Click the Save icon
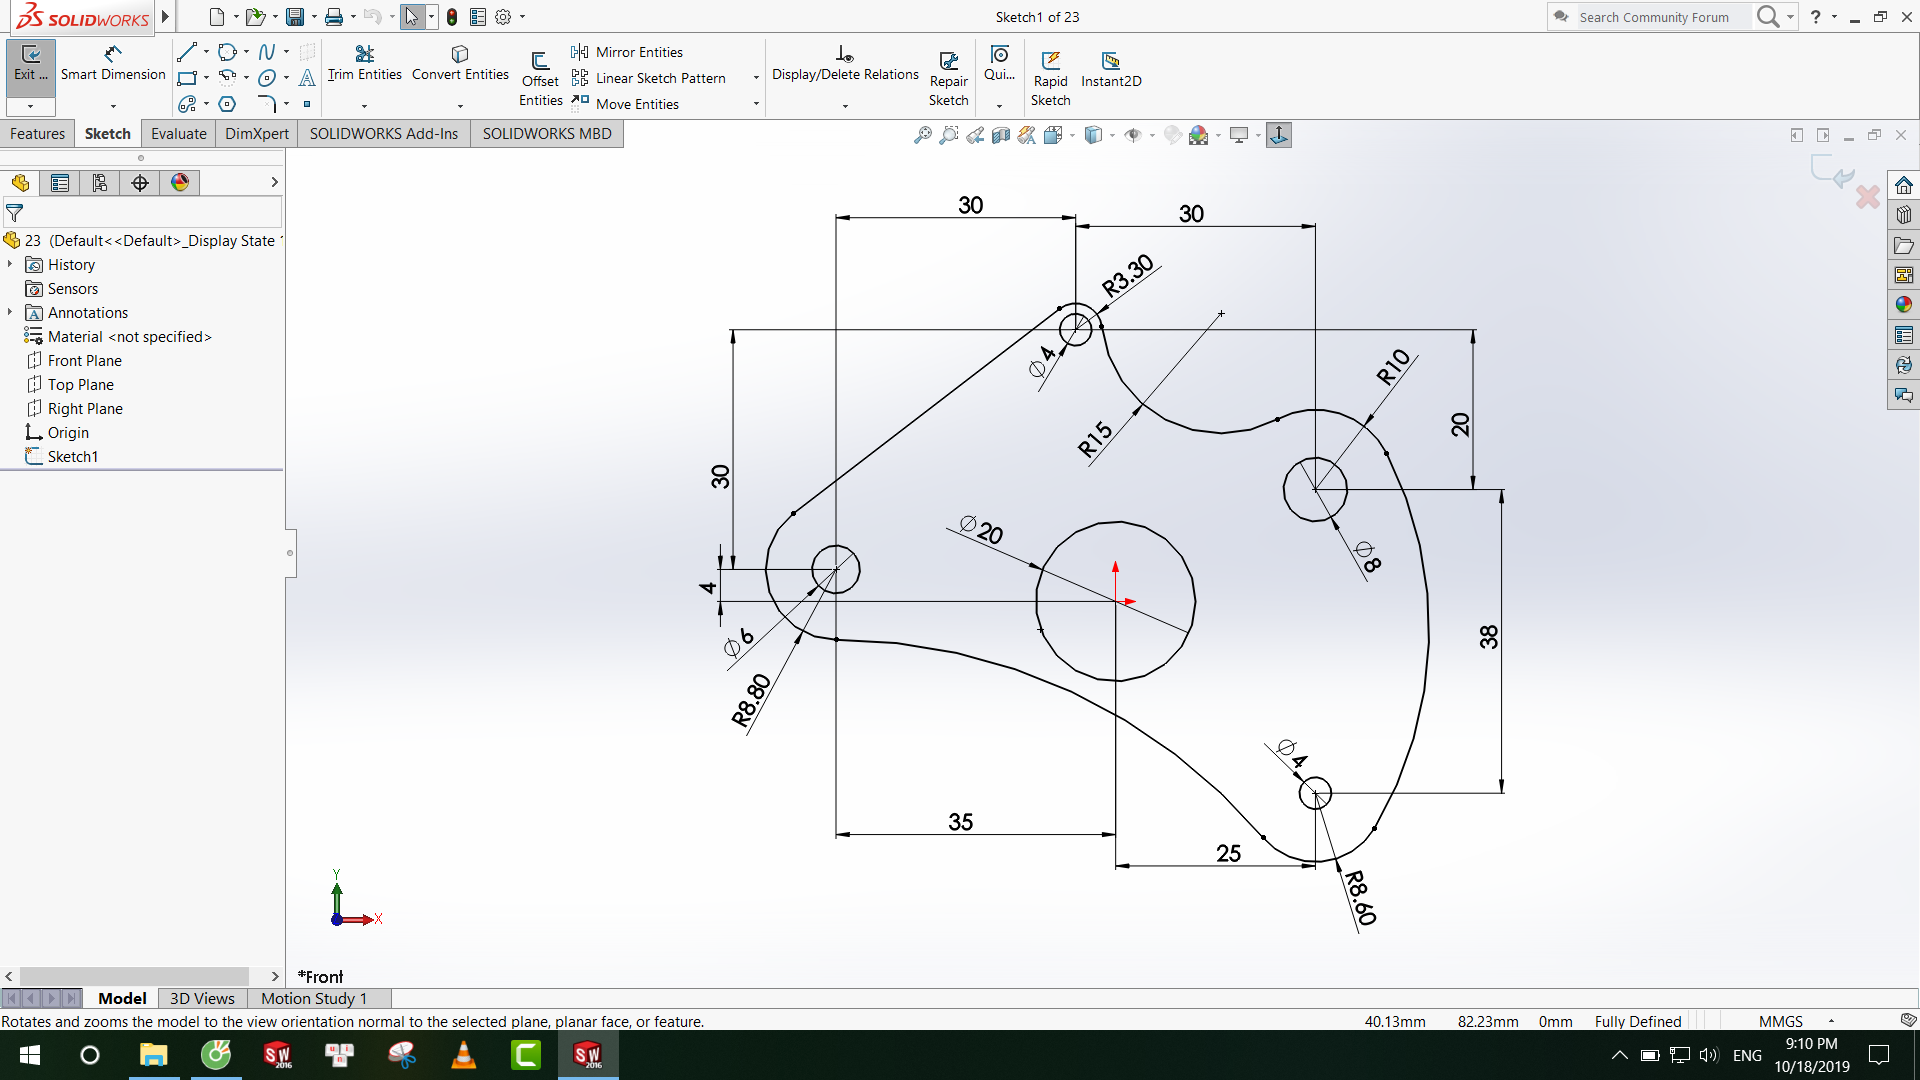This screenshot has width=1920, height=1080. (295, 17)
